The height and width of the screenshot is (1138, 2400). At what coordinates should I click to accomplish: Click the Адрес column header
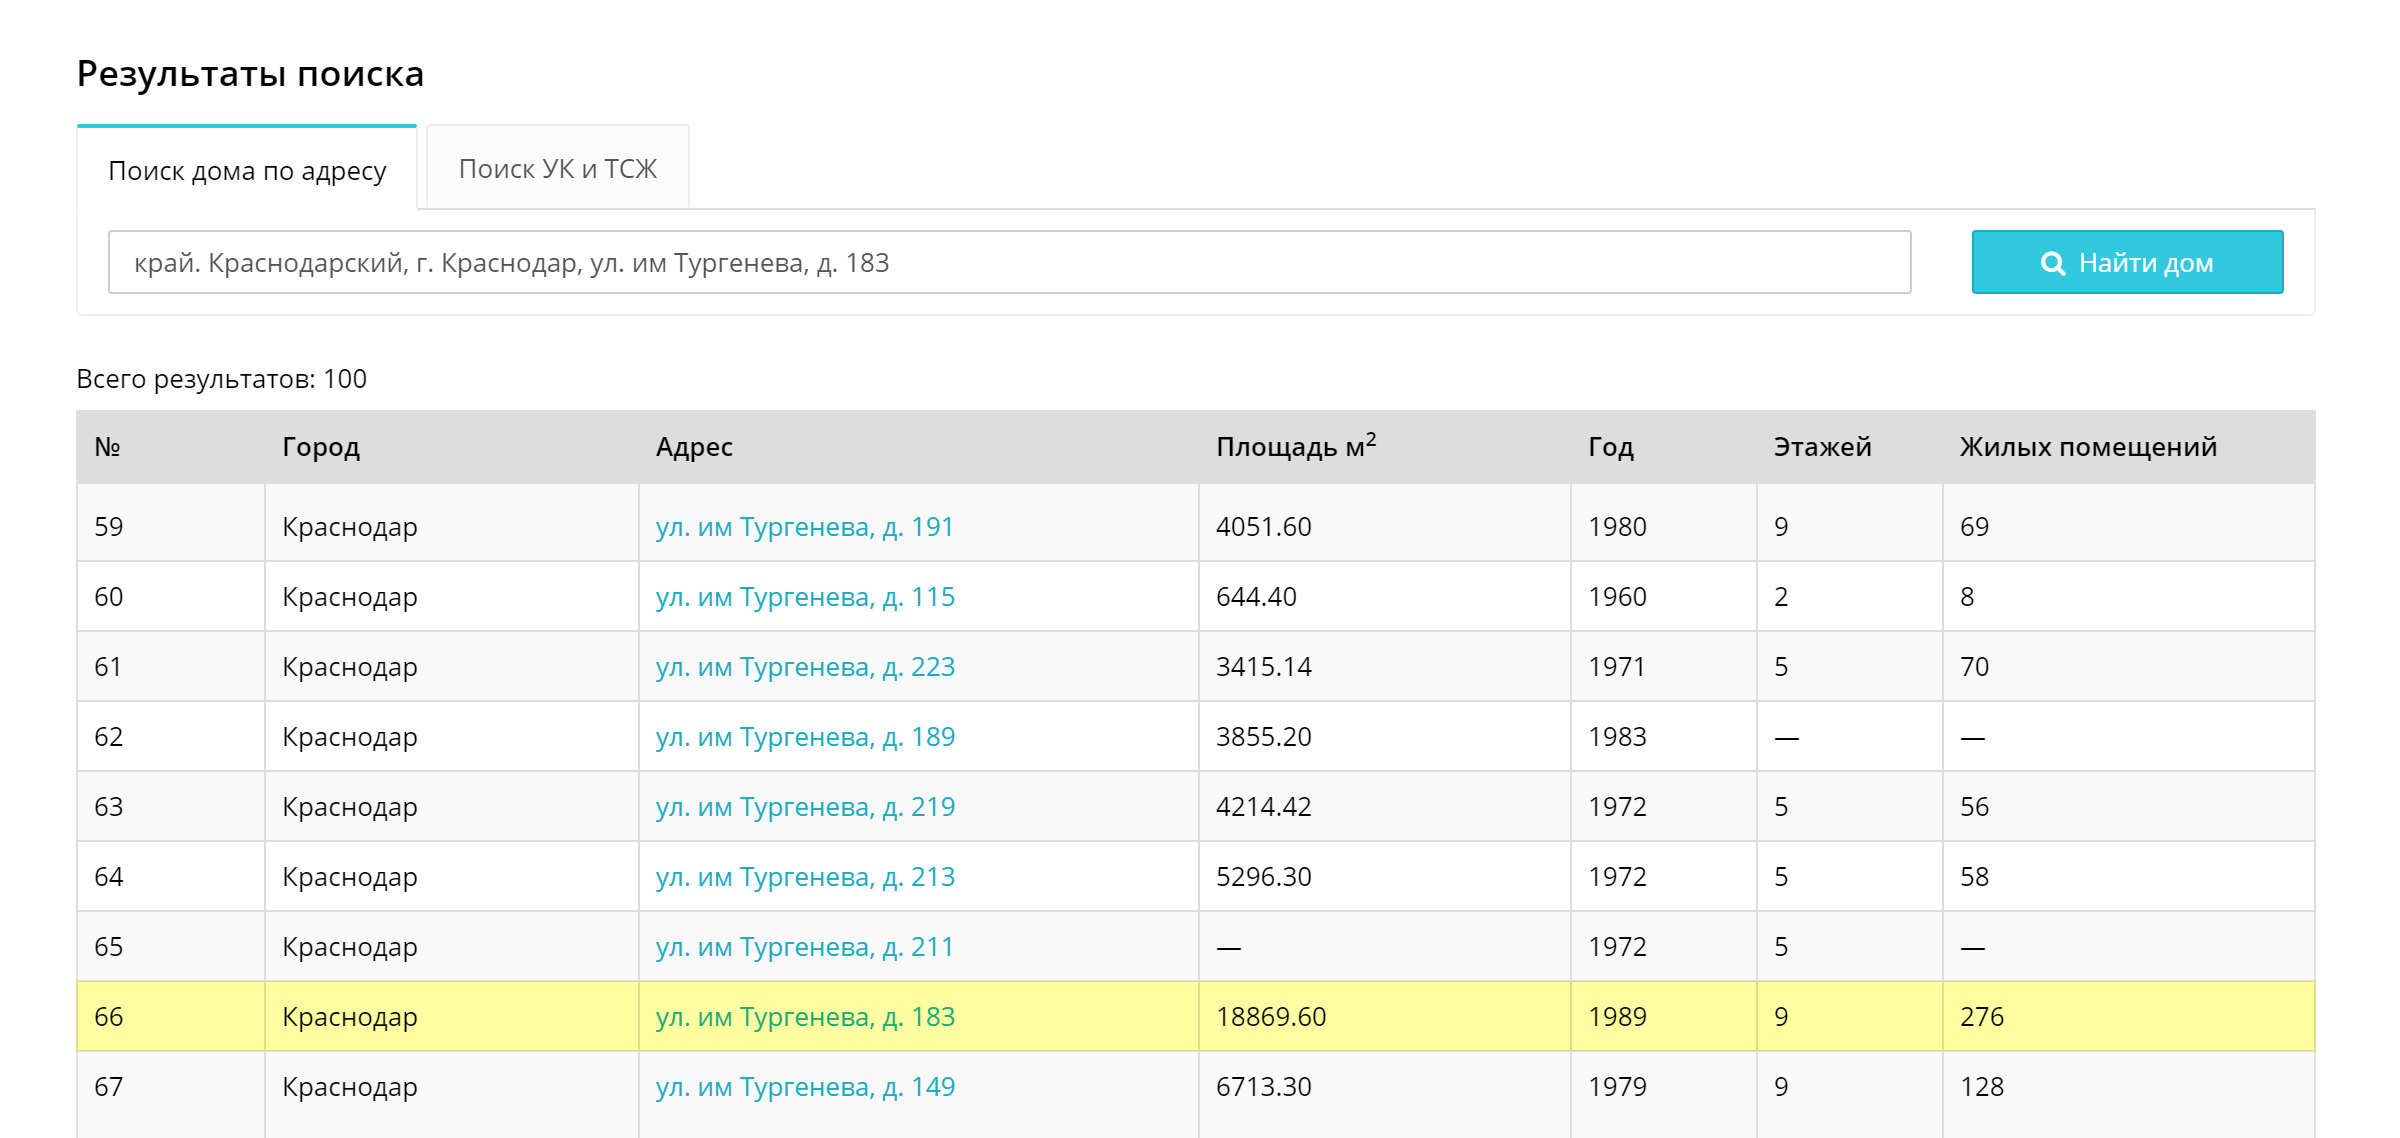point(694,447)
